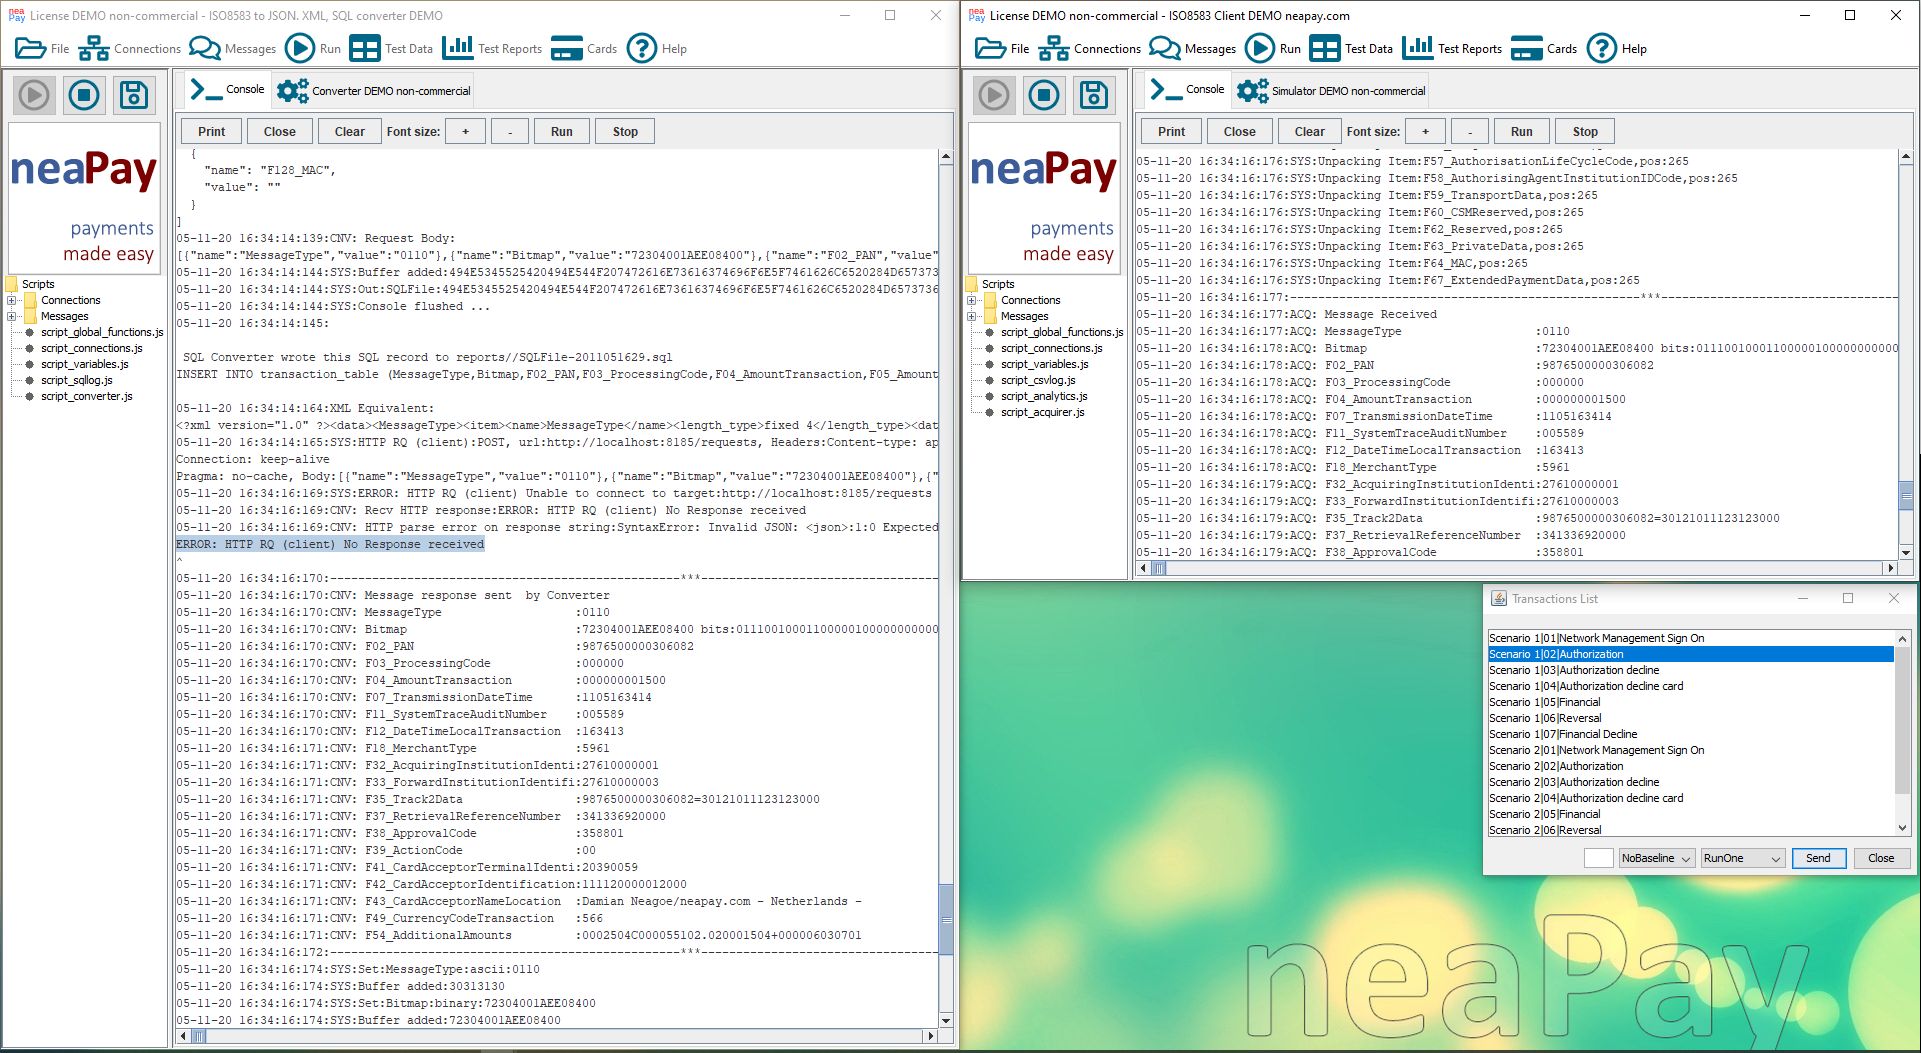Click Clear button in client console

click(1310, 131)
